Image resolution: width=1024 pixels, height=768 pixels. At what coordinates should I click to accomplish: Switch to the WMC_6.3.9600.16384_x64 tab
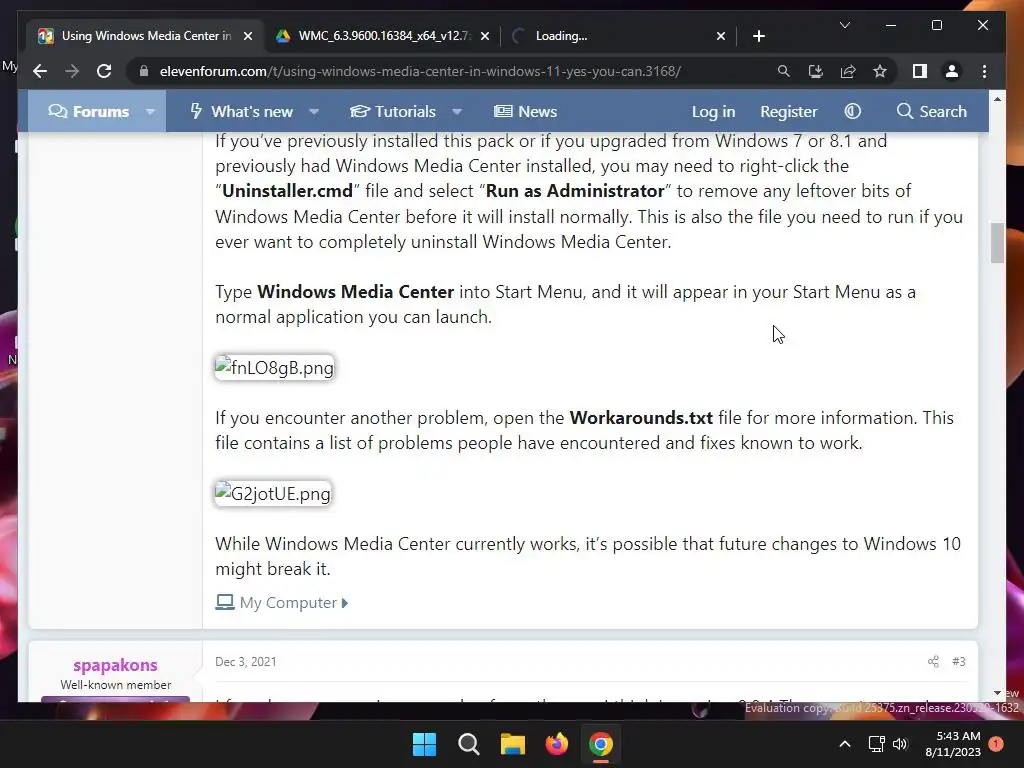(382, 36)
